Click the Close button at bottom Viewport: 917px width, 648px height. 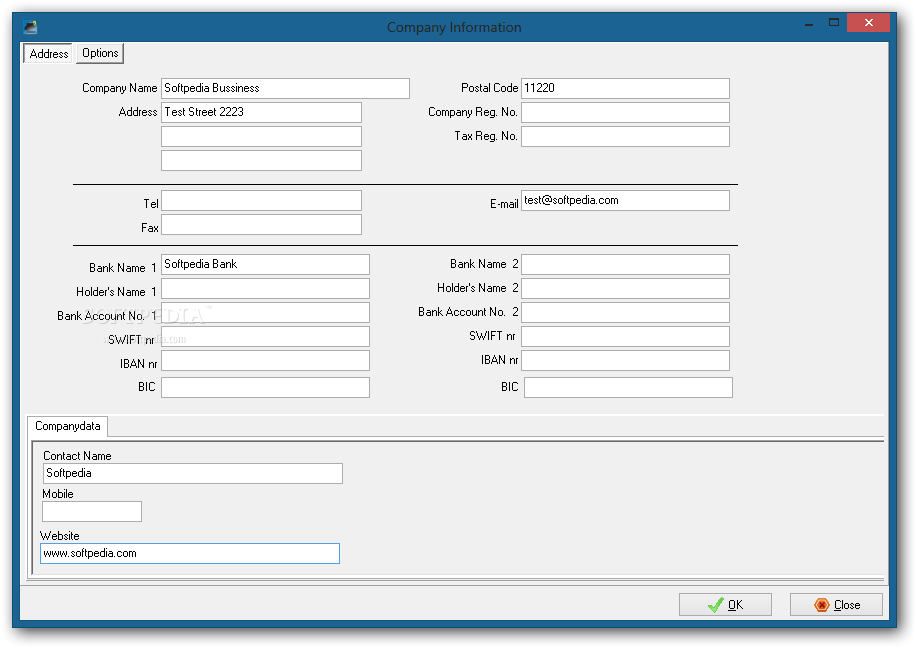pos(836,604)
